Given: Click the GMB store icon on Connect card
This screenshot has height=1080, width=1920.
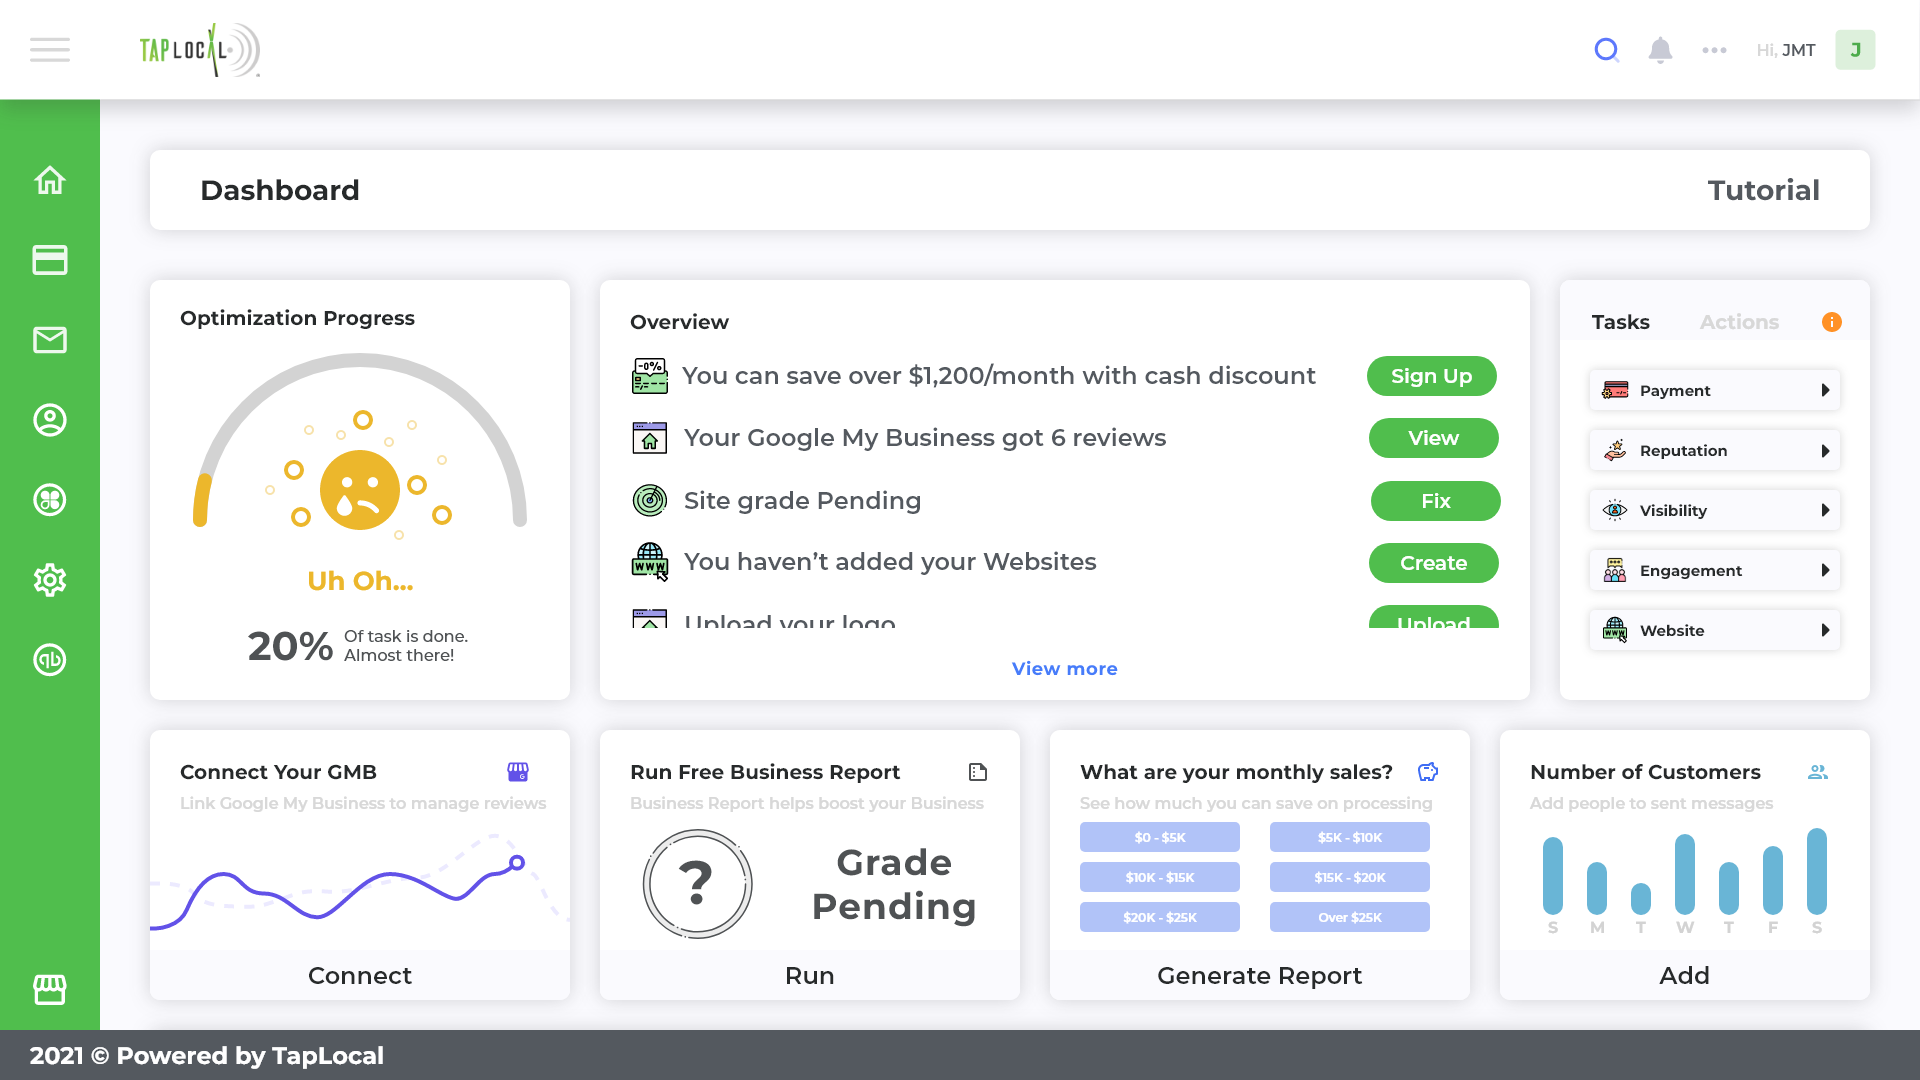Looking at the screenshot, I should [518, 772].
